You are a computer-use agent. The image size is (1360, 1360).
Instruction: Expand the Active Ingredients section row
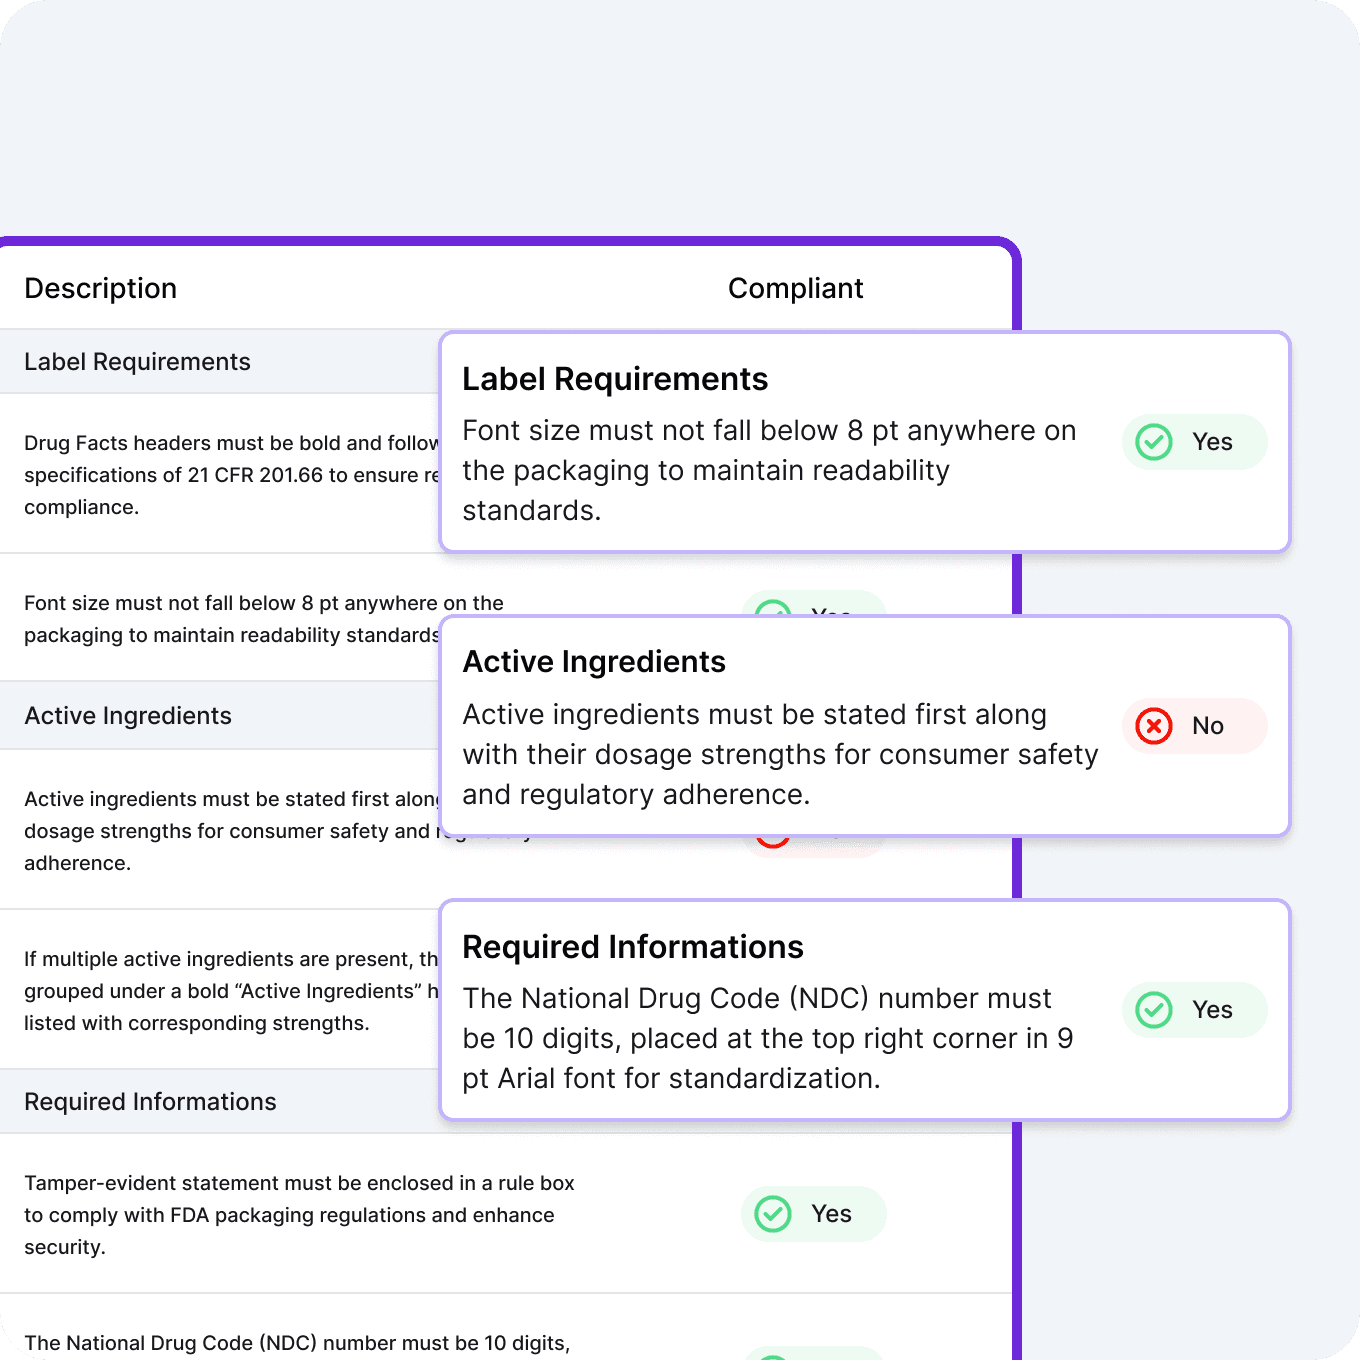tap(128, 716)
